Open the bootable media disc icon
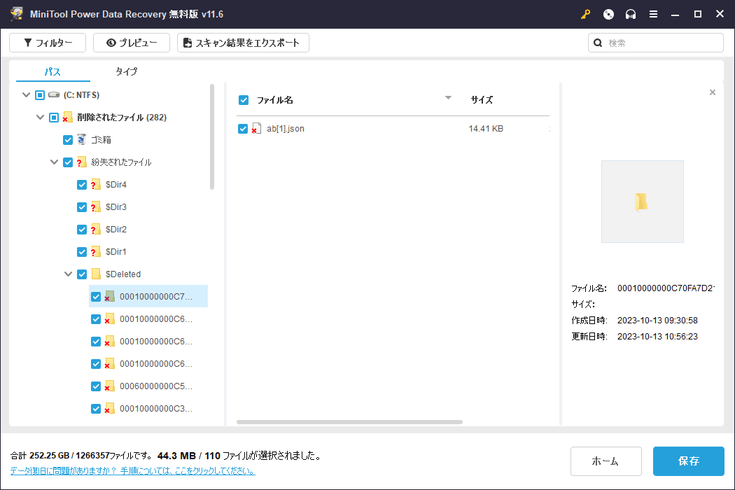The width and height of the screenshot is (735, 490). click(x=609, y=15)
